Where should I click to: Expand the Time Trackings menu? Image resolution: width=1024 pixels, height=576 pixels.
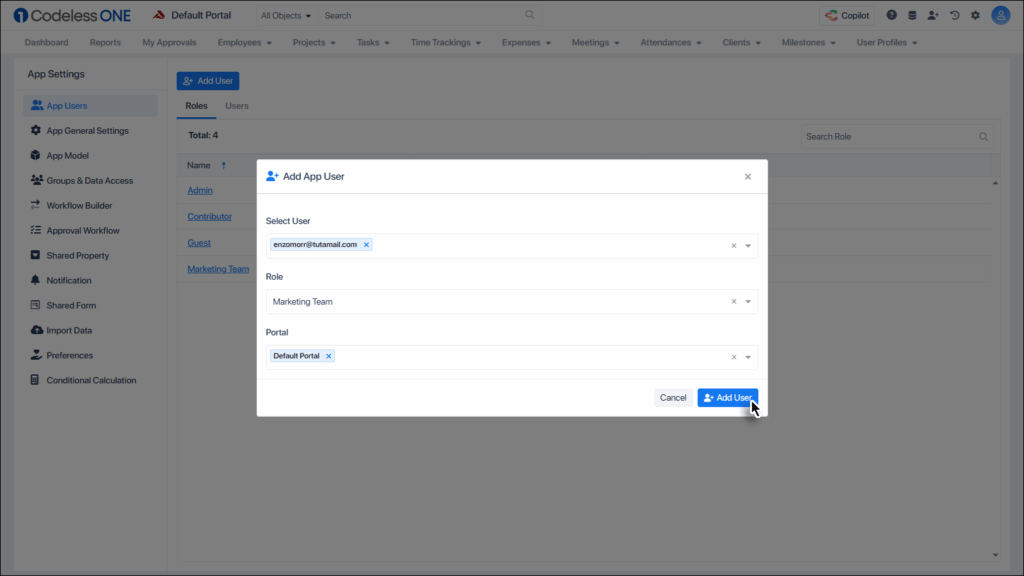click(445, 42)
